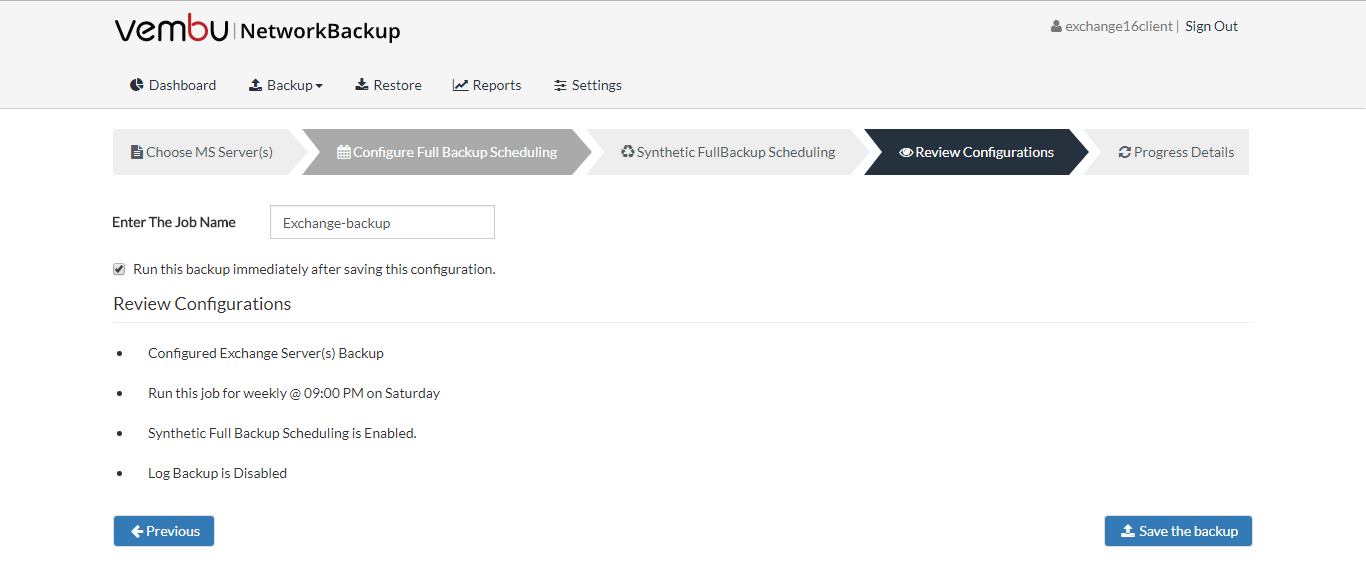Sign Out of the account
This screenshot has width=1366, height=577.
tap(1211, 27)
